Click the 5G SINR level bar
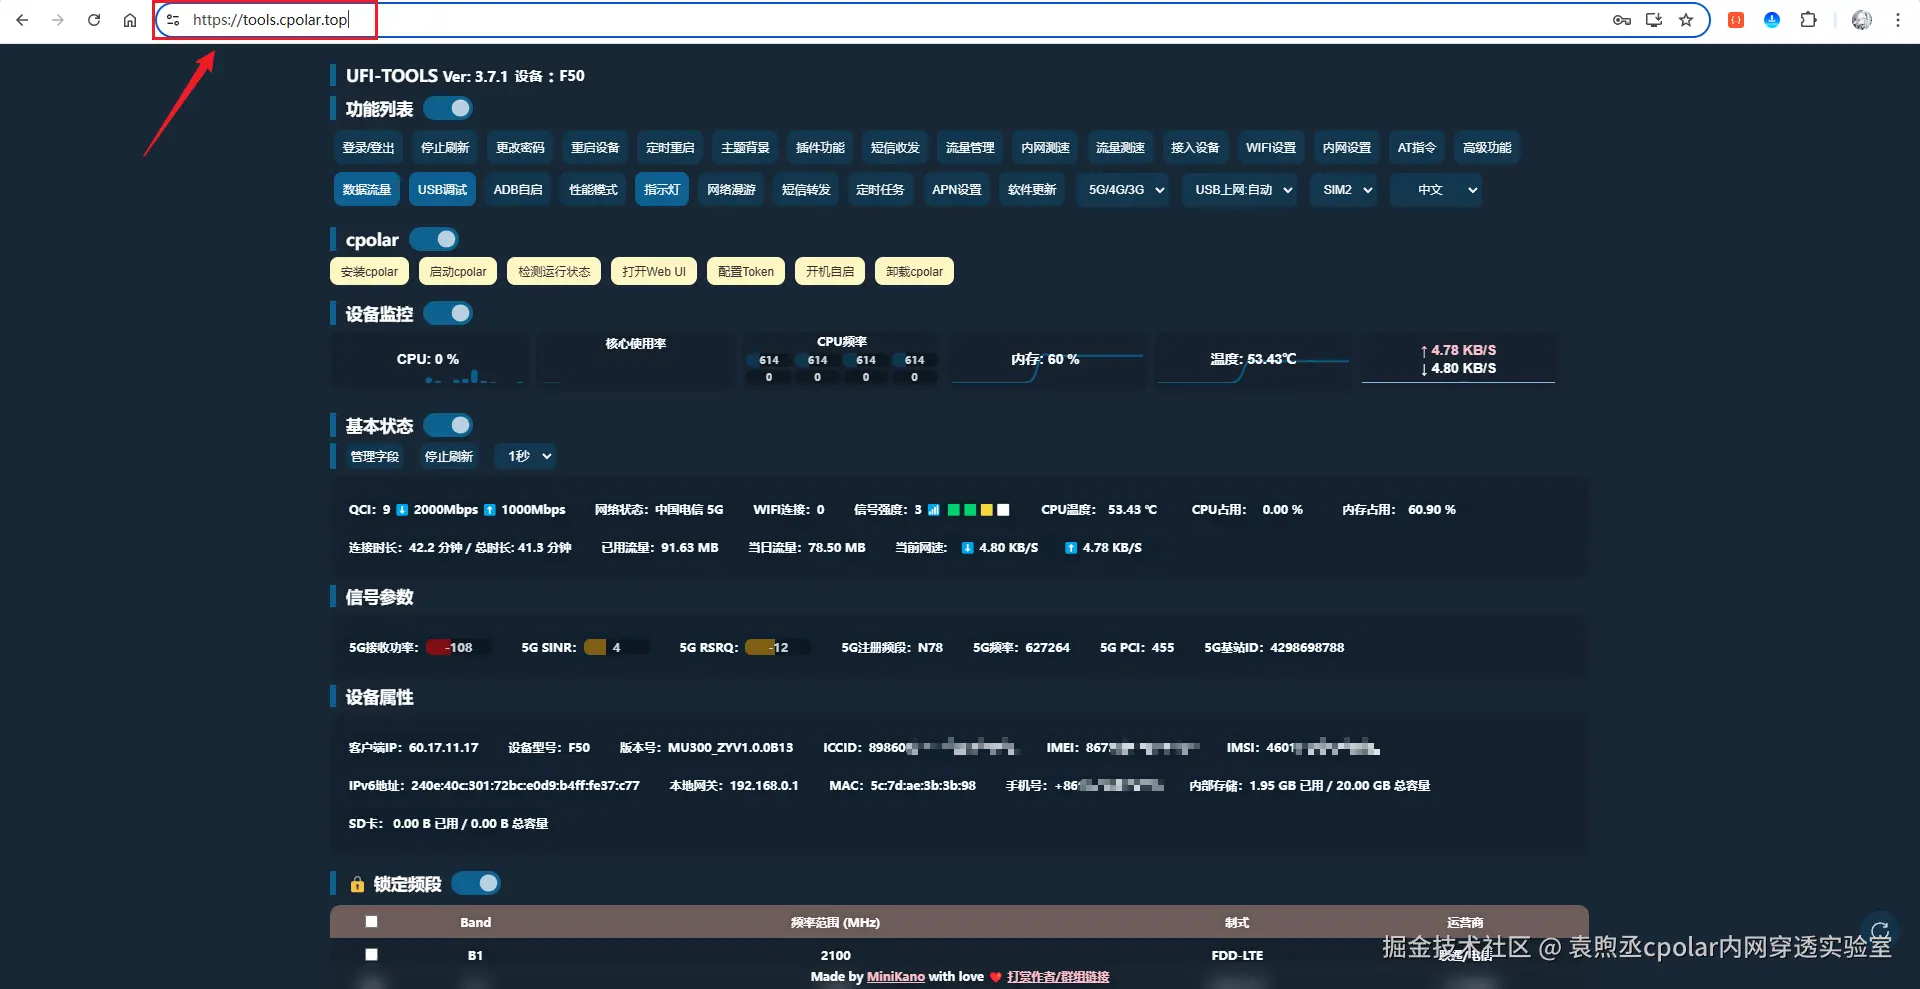This screenshot has height=989, width=1920. (616, 648)
